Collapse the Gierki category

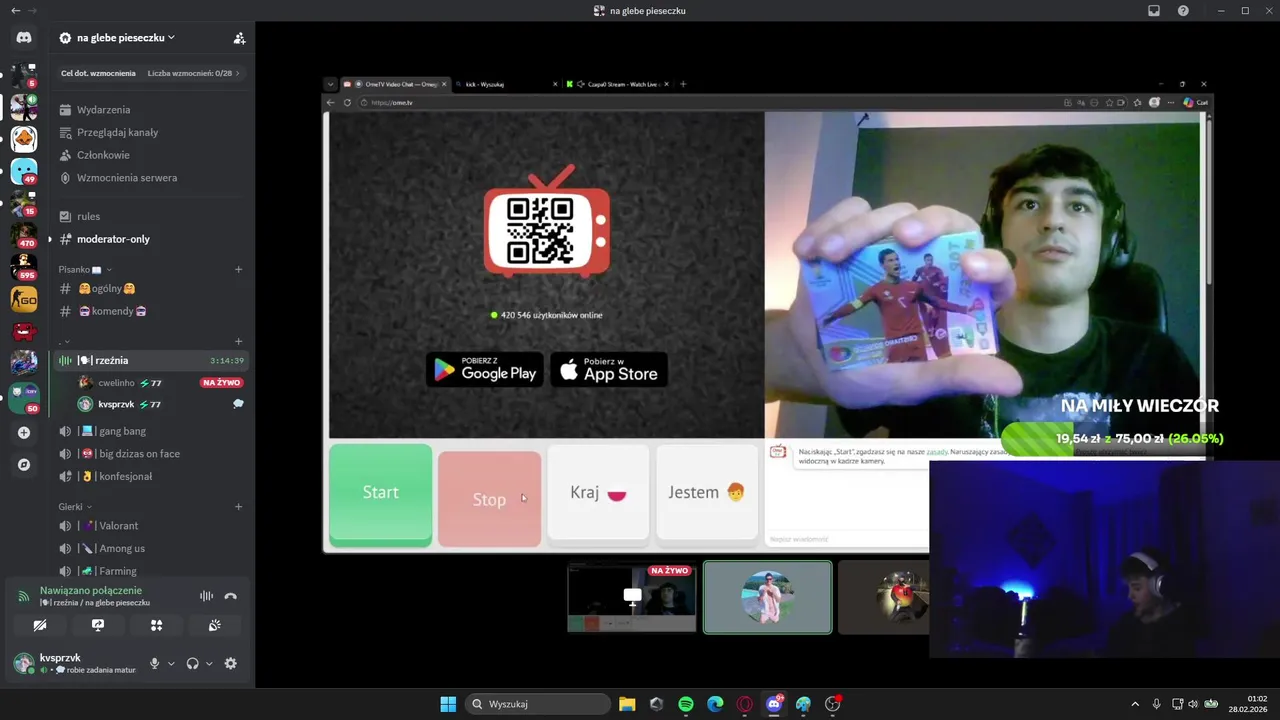(x=75, y=506)
